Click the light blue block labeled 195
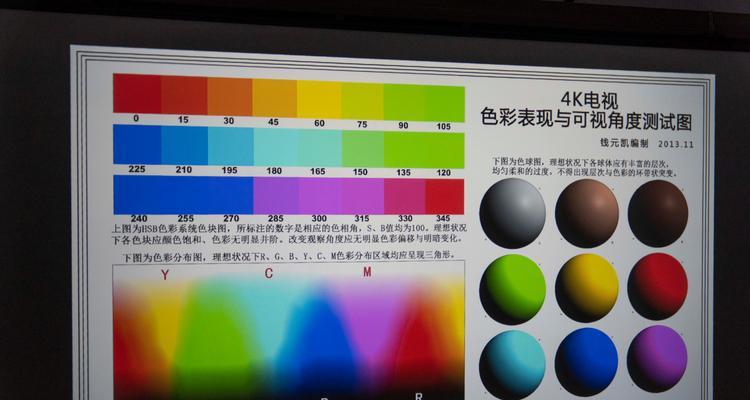 (x=231, y=146)
